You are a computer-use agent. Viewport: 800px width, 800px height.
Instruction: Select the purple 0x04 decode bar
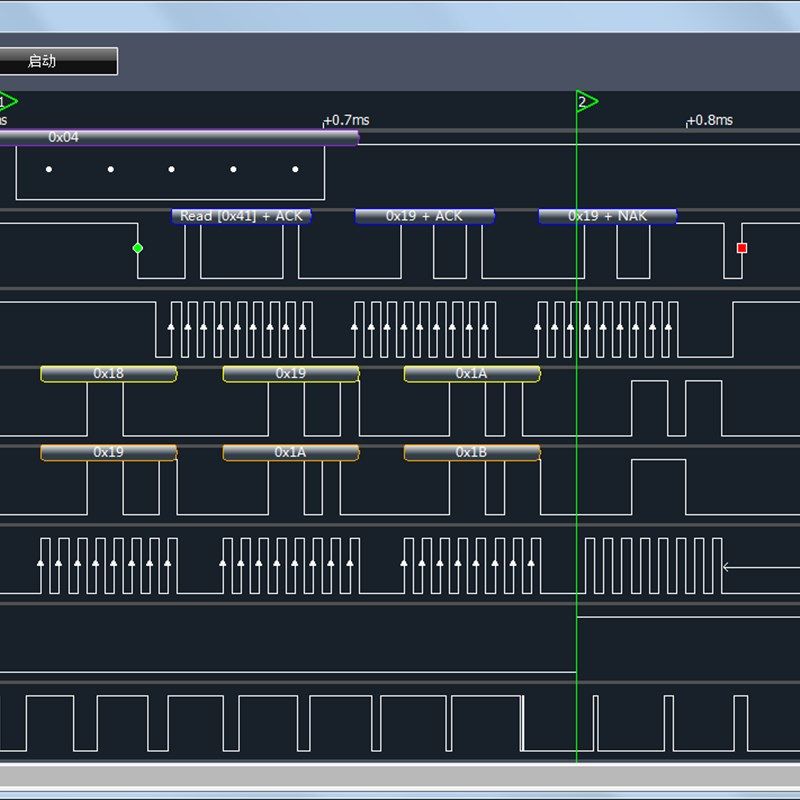coord(179,137)
